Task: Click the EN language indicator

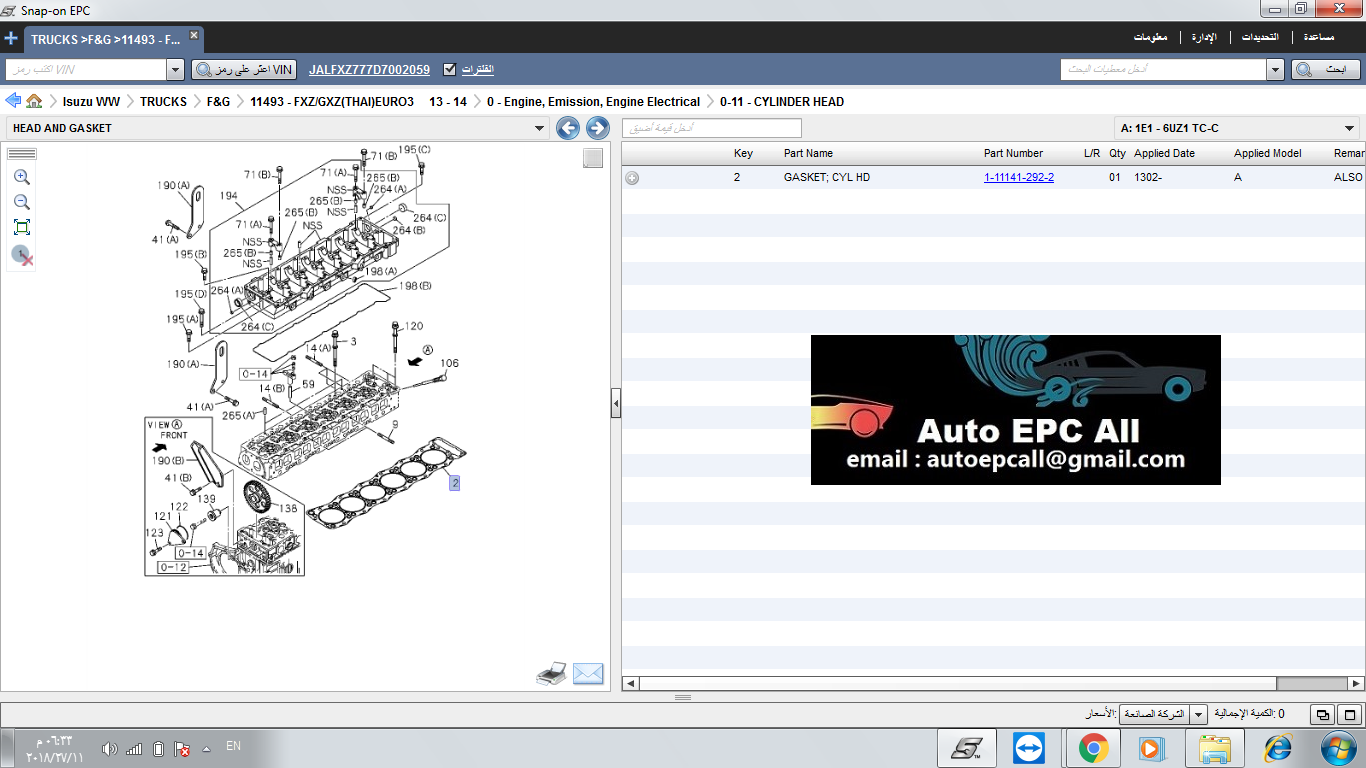Action: click(x=233, y=746)
